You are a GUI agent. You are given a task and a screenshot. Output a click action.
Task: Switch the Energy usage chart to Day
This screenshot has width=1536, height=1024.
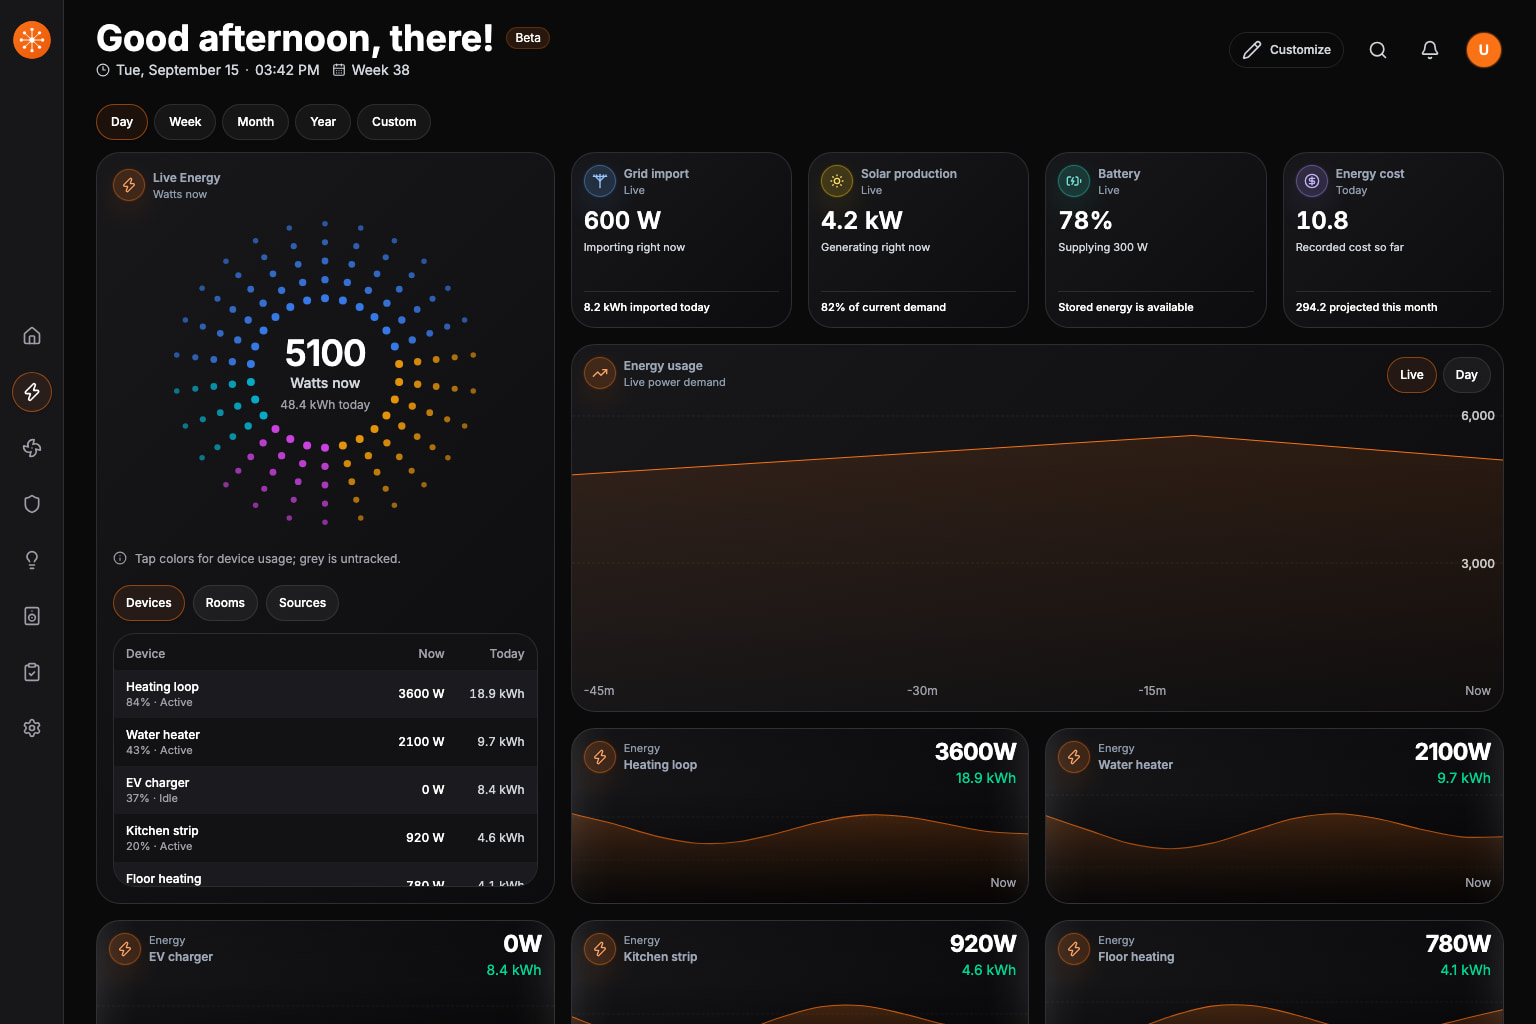[1467, 375]
